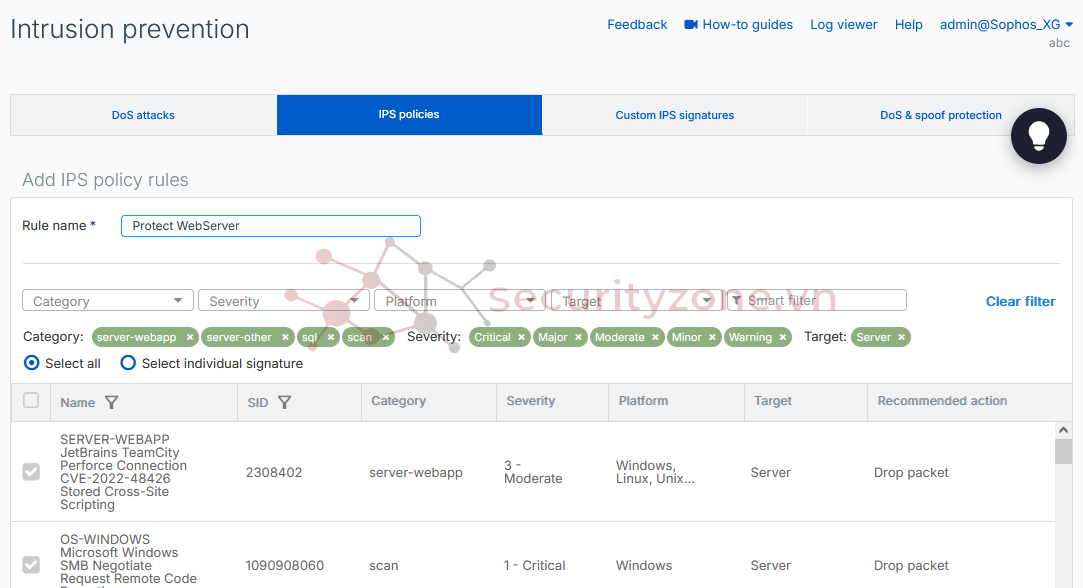Viewport: 1083px width, 588px height.
Task: Click the Clear filter link
Action: pyautogui.click(x=1020, y=301)
